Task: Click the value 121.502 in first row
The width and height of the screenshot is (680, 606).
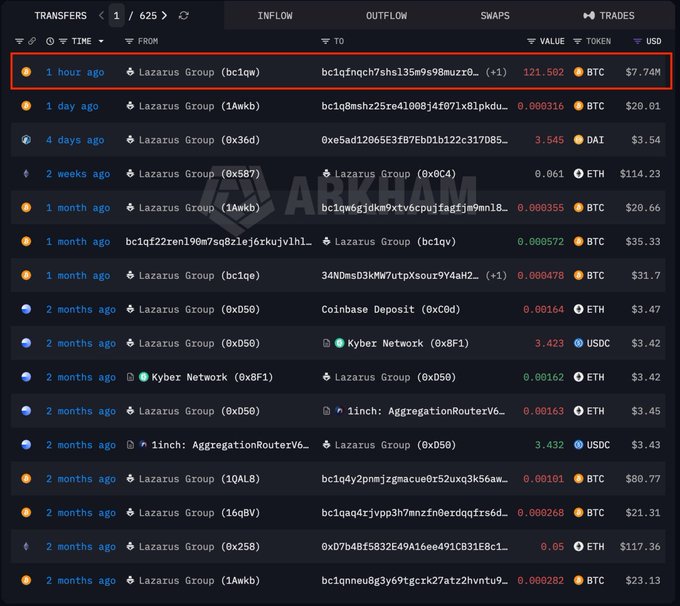Action: pyautogui.click(x=543, y=72)
